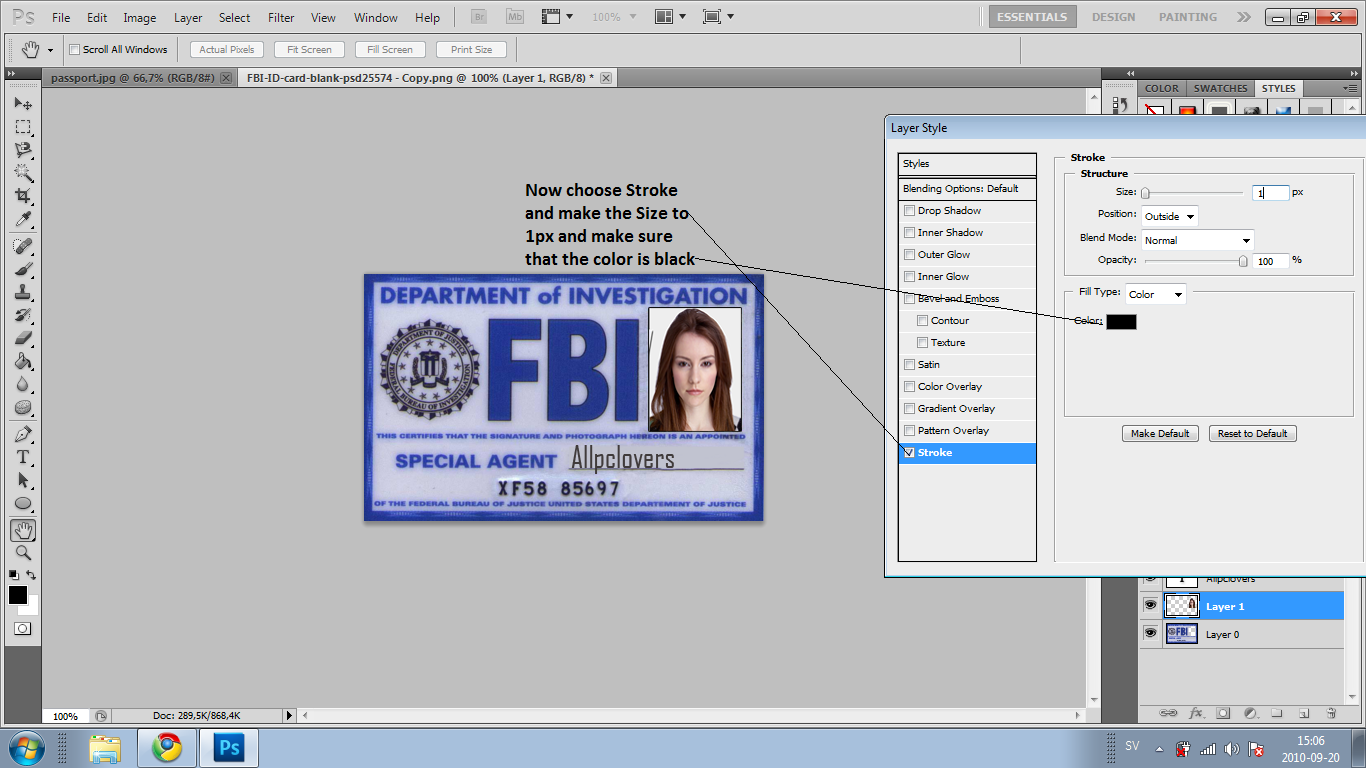Open the stroke Position dropdown

pos(1170,216)
